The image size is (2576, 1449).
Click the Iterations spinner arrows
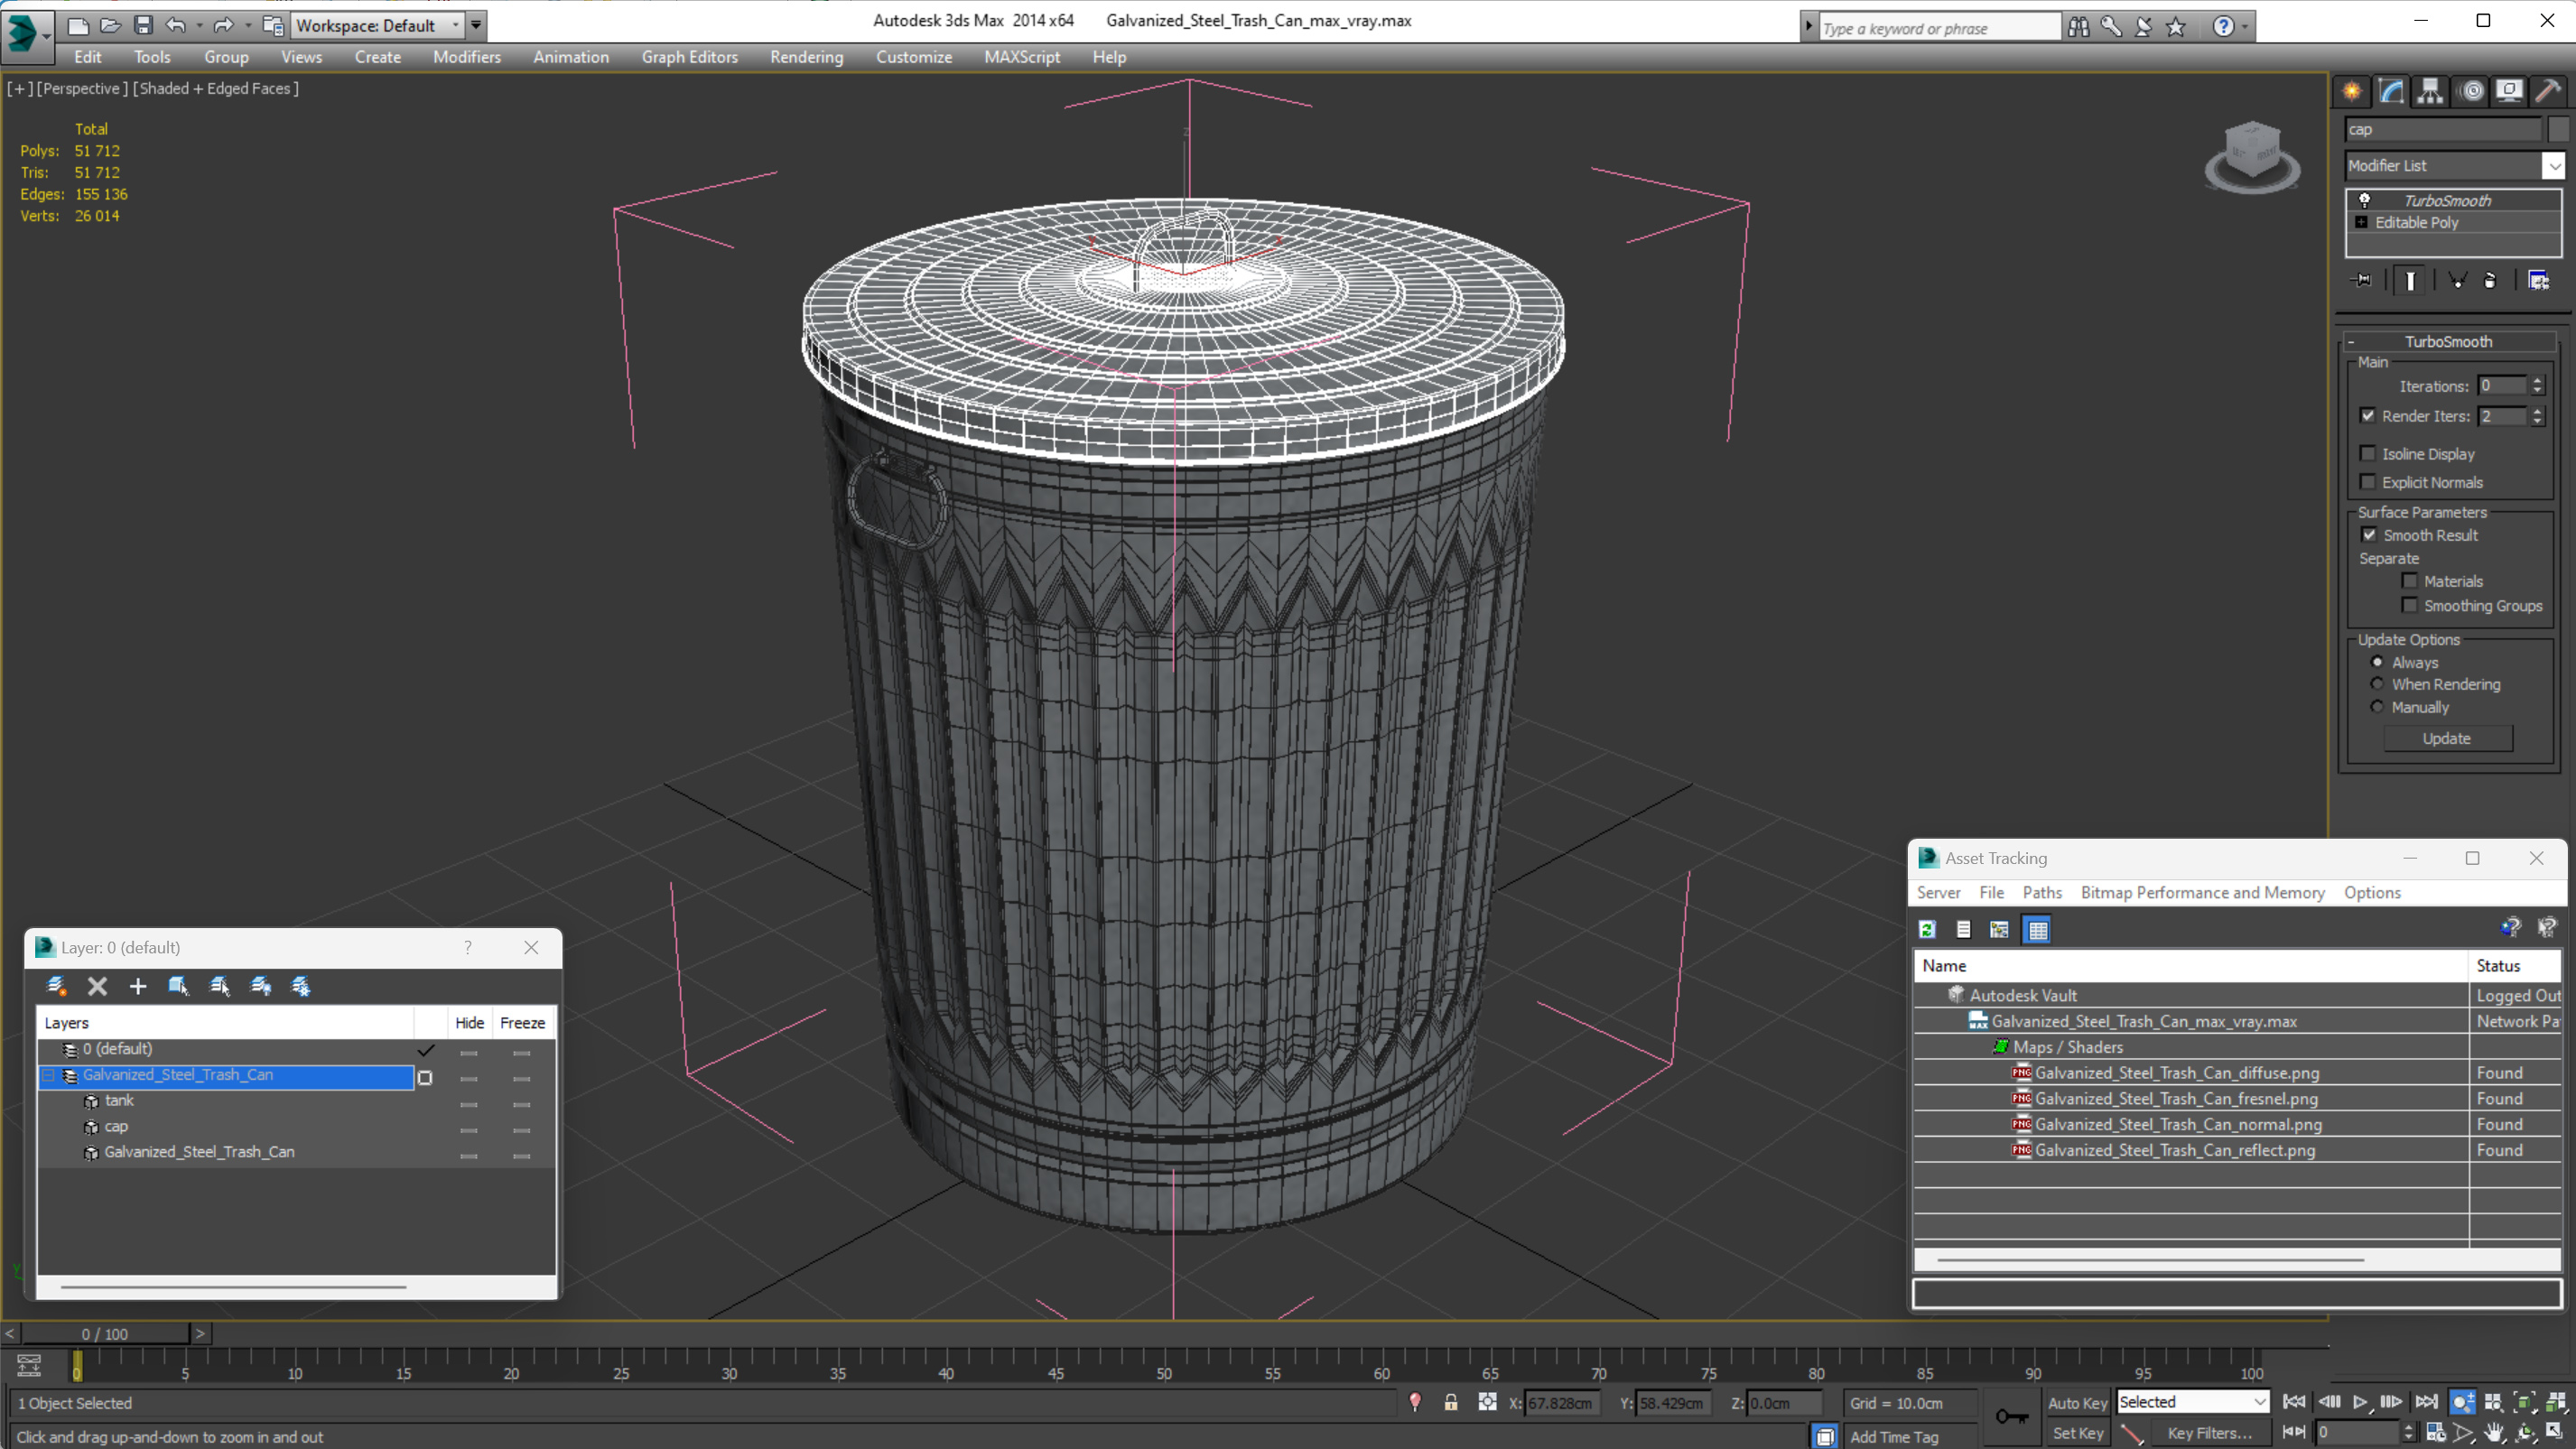(2536, 385)
